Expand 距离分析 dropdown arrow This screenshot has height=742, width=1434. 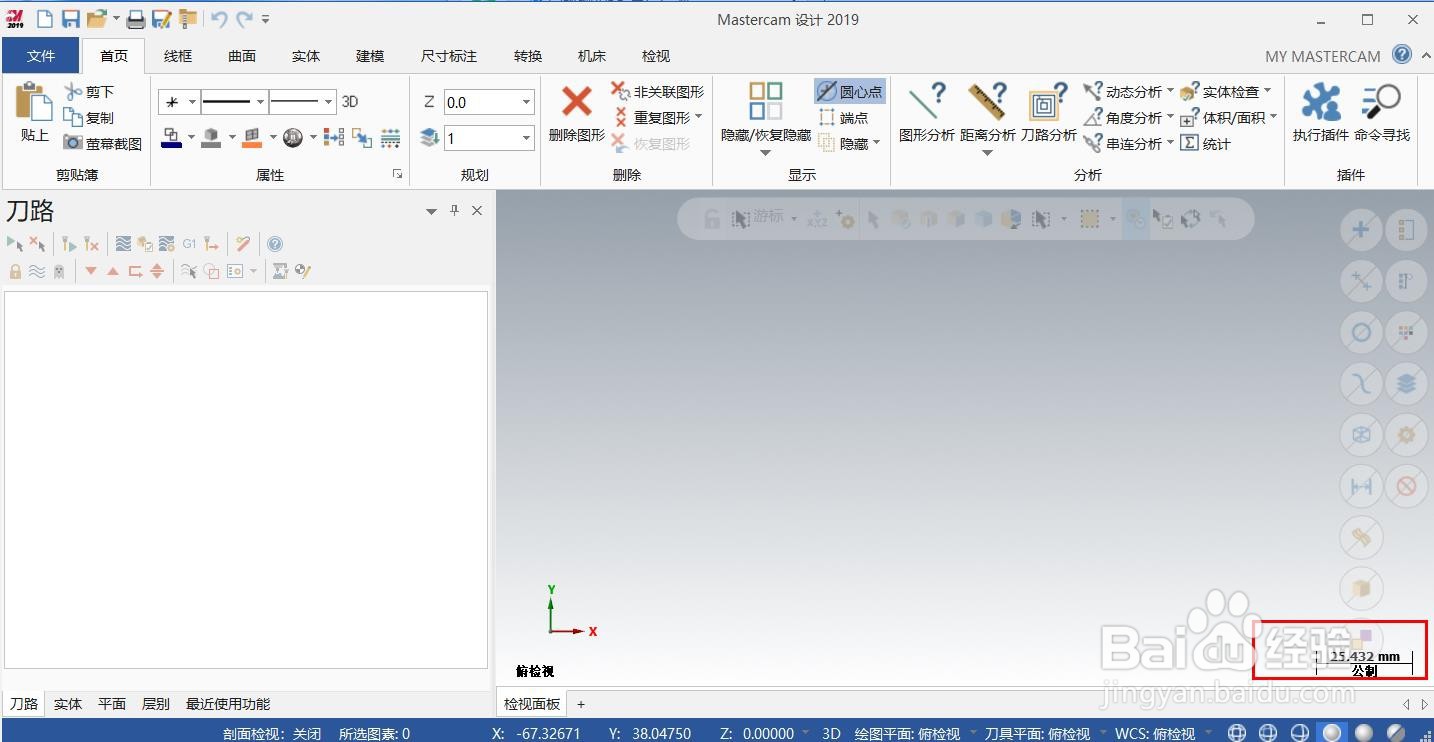coord(987,153)
